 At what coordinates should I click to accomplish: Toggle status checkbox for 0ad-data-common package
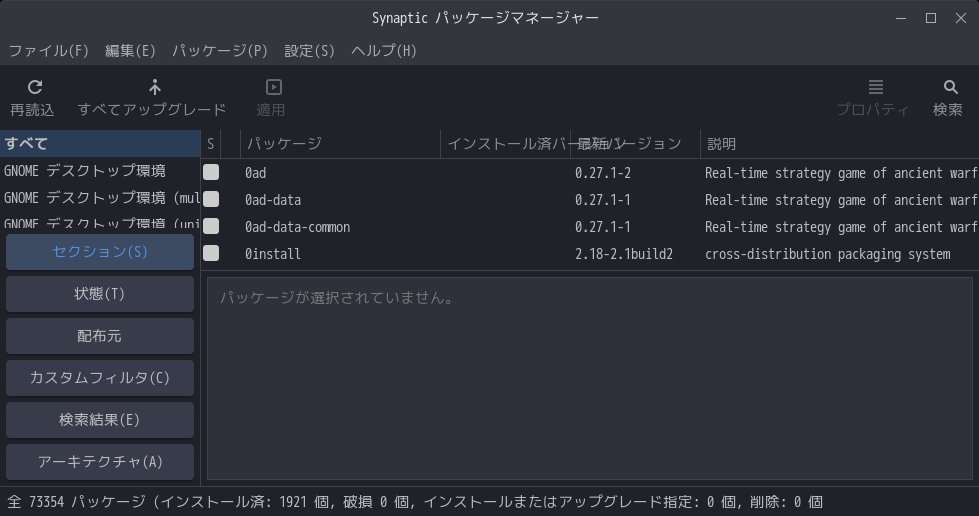tap(211, 227)
